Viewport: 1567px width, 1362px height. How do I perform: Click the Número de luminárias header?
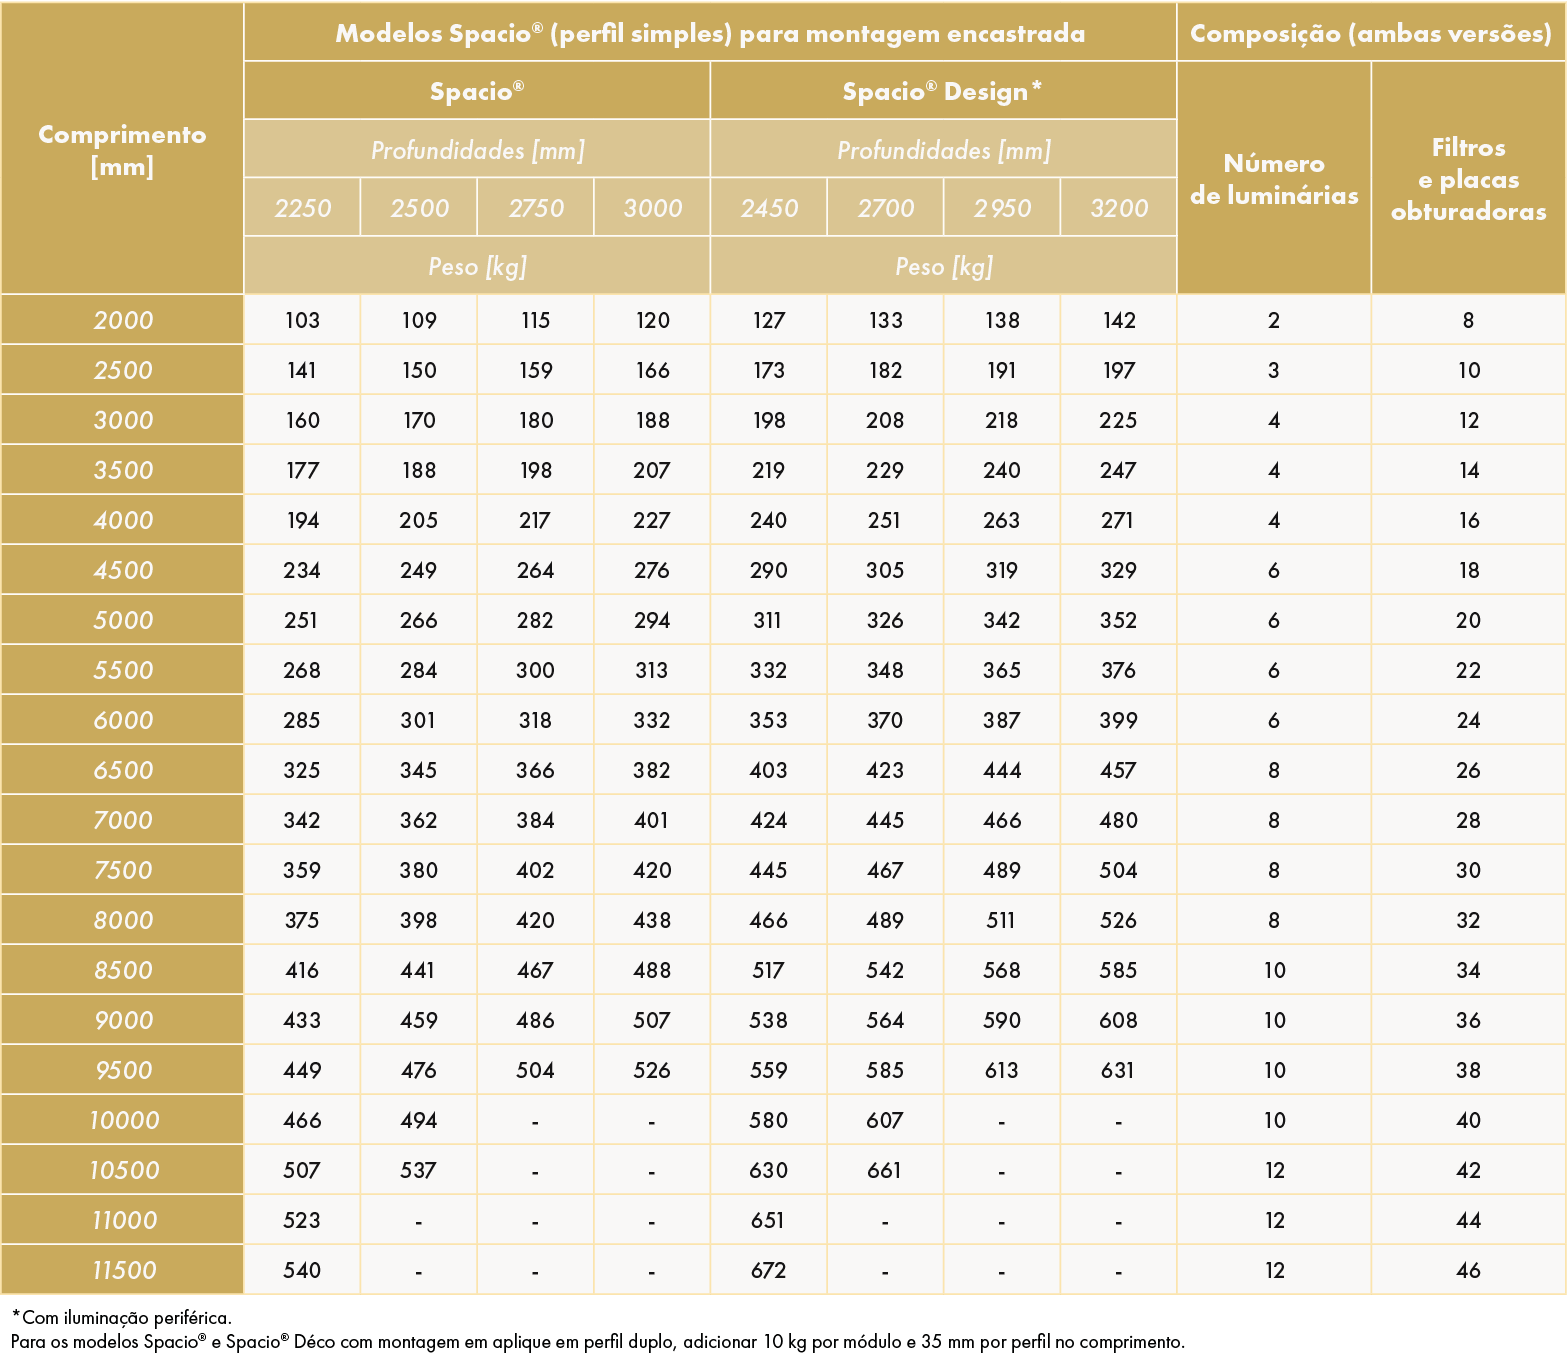coord(1274,178)
